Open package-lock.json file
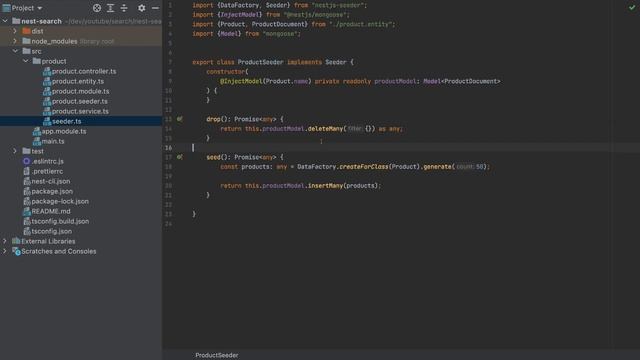 point(60,201)
